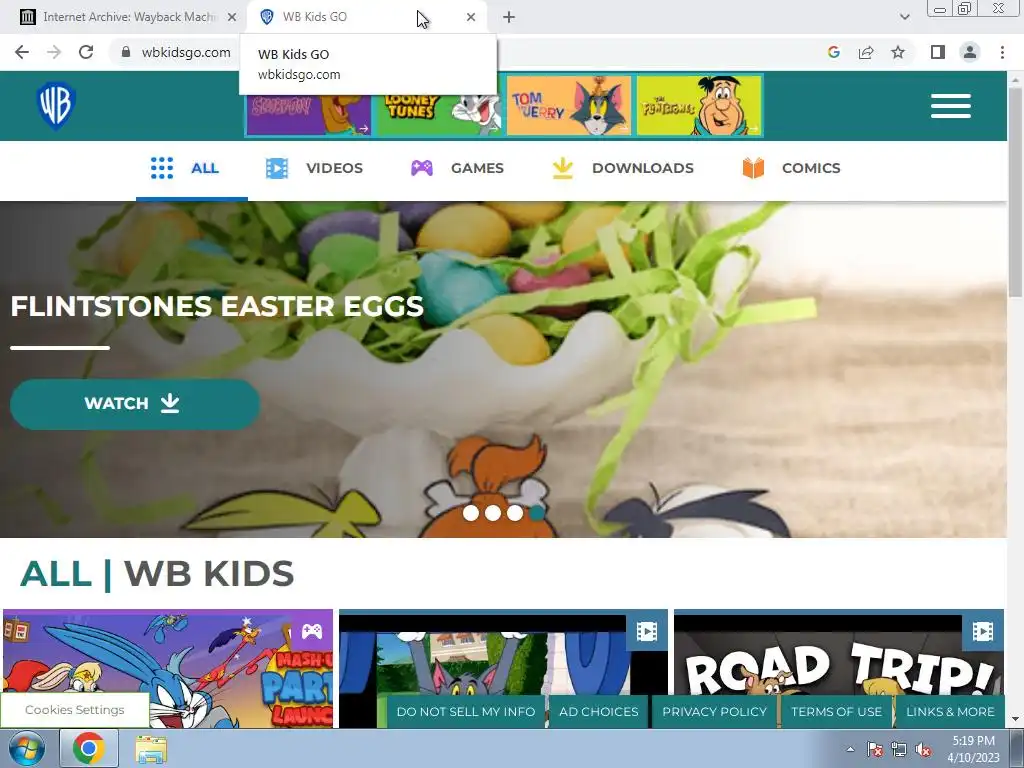Viewport: 1024px width, 768px height.
Task: Click the film badge on Road Trip card
Action: click(982, 632)
